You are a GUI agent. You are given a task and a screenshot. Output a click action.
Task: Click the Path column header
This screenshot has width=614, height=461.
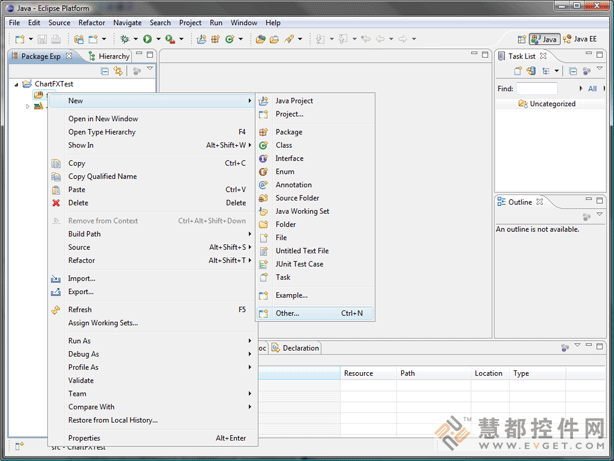(x=434, y=373)
